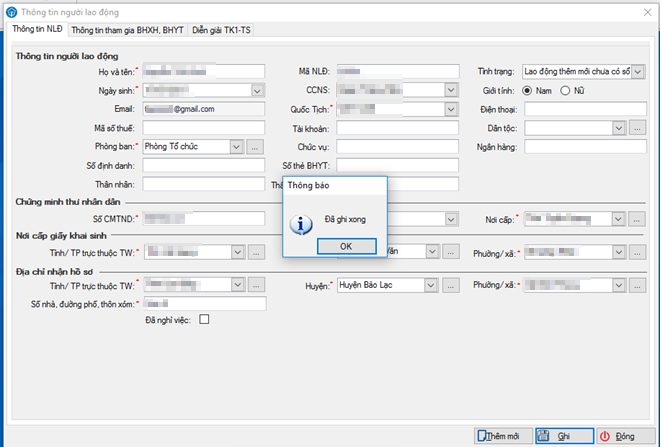Screen dimensions: 662x447
Task: Expand the Tình trạng dropdown
Action: pos(639,71)
